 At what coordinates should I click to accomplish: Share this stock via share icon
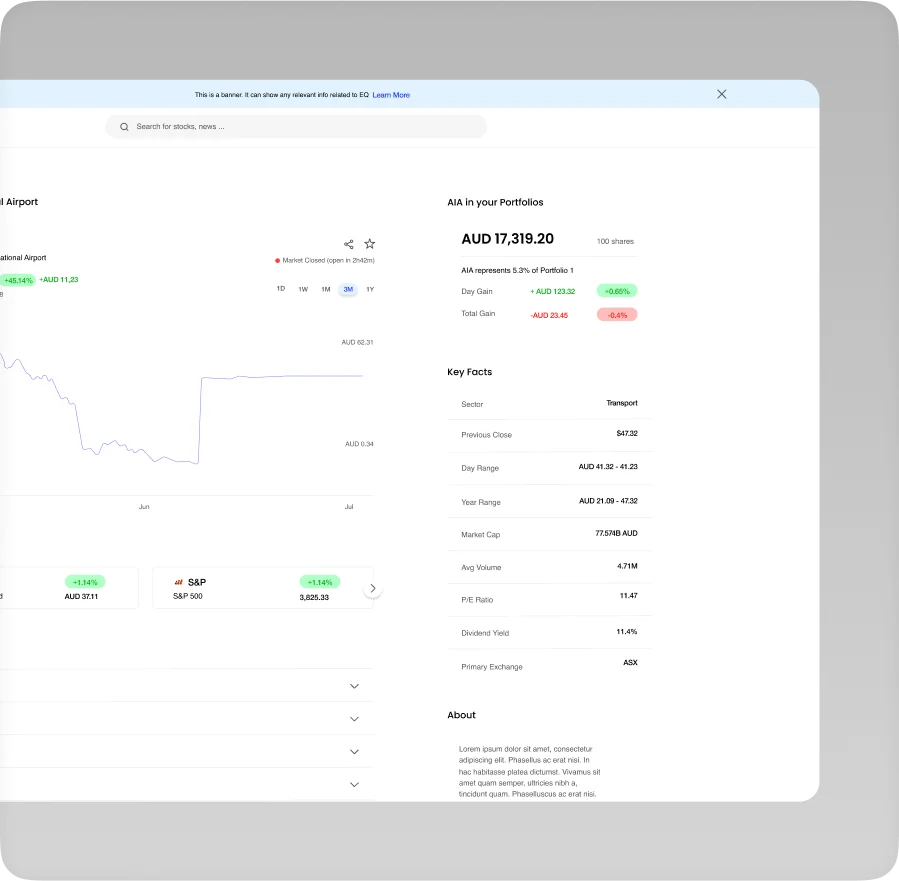coord(349,244)
